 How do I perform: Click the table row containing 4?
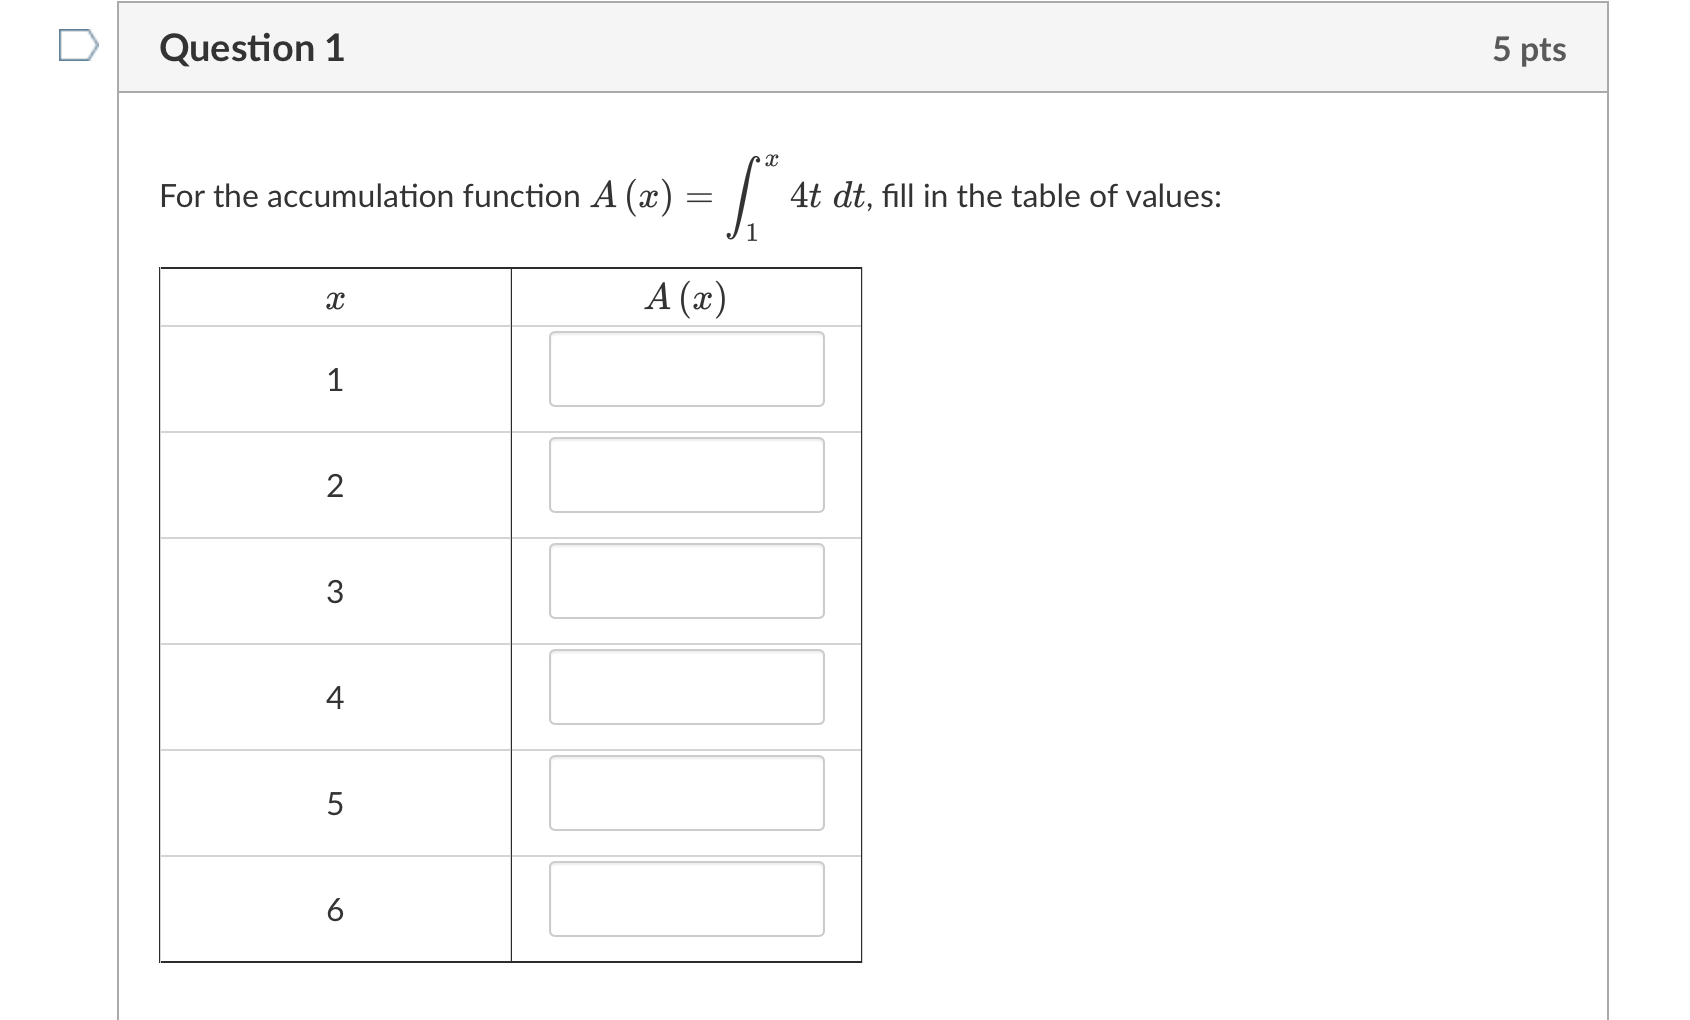click(x=336, y=698)
